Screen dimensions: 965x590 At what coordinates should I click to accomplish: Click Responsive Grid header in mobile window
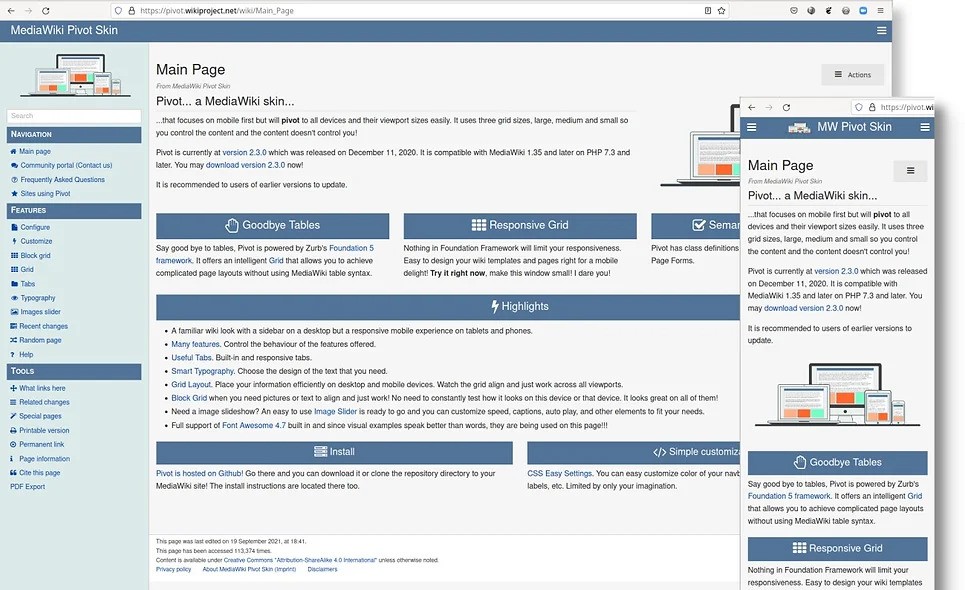click(838, 549)
